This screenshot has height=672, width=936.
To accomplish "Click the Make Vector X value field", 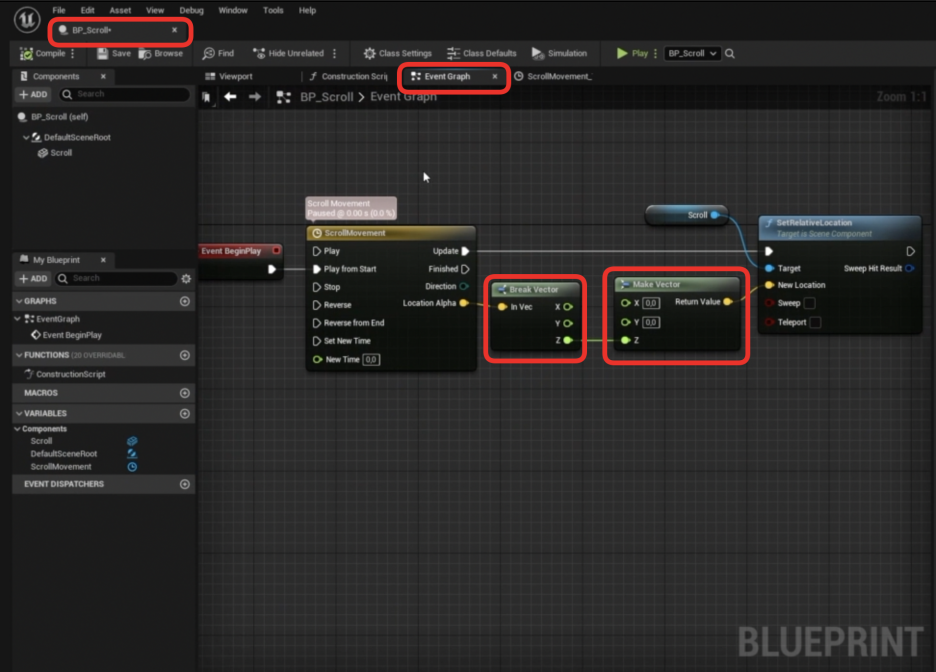I will point(651,303).
